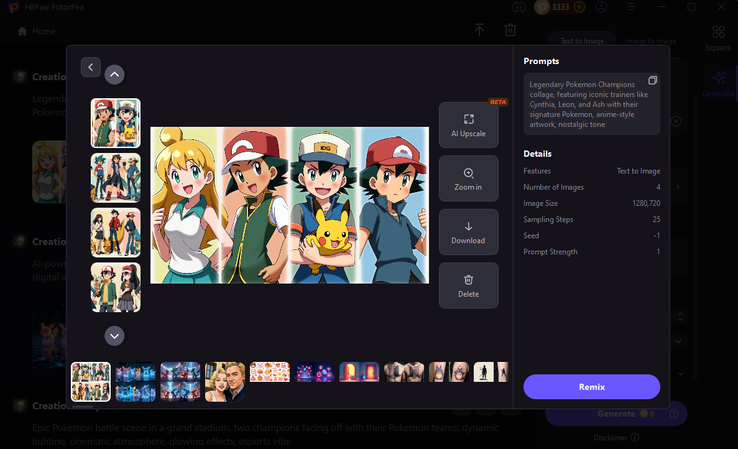The width and height of the screenshot is (738, 449).
Task: Click the export upload arrow icon in toolbar
Action: coord(479,30)
